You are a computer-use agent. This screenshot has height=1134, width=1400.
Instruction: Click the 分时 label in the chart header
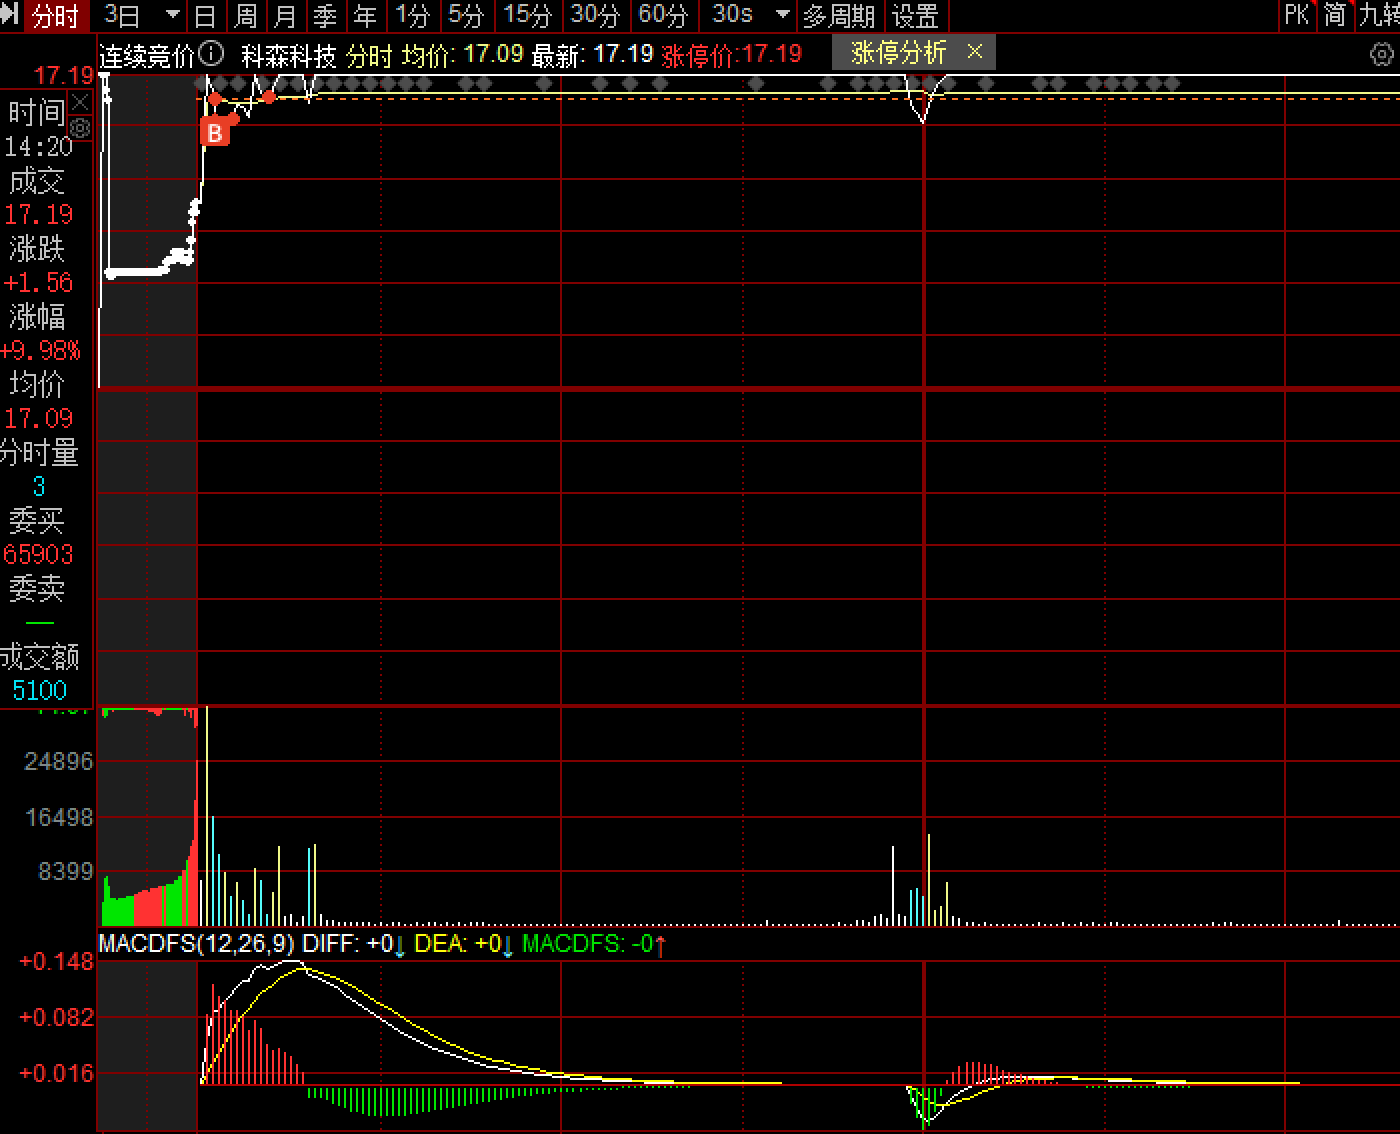click(x=369, y=56)
